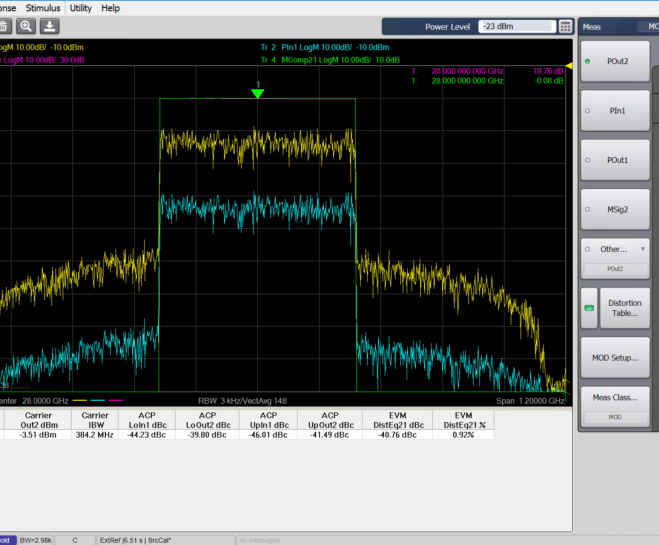
Task: Click the Carrier IBW value 384.2 MHz
Action: (95, 435)
